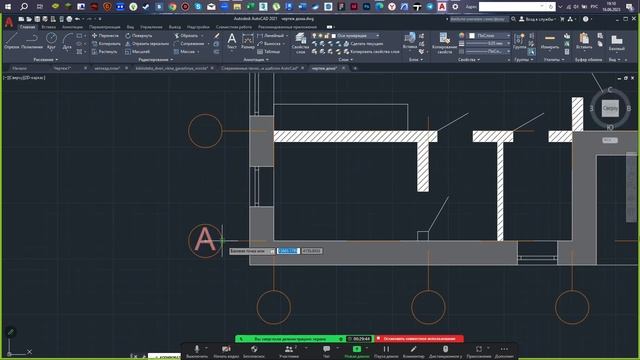This screenshot has width=640, height=360.
Task: Open the Вид ribbon tab
Action: [x=130, y=27]
